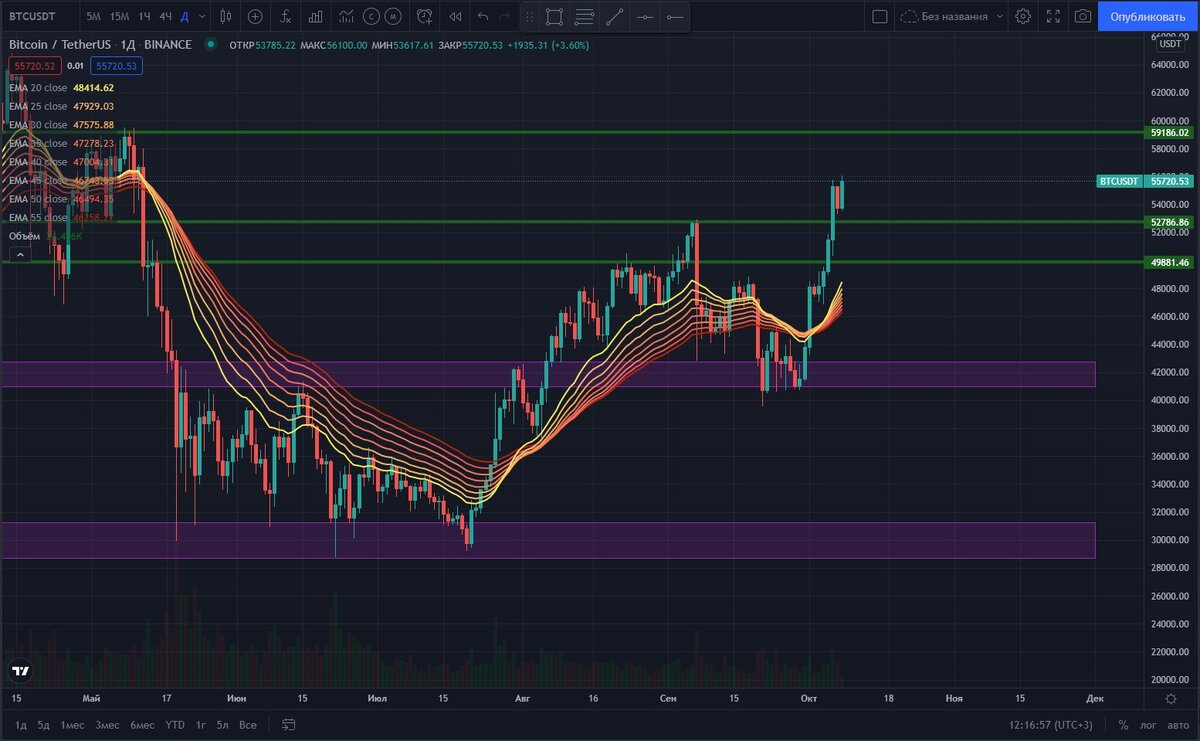The height and width of the screenshot is (741, 1200).
Task: Enter fullscreen mode
Action: point(1053,16)
